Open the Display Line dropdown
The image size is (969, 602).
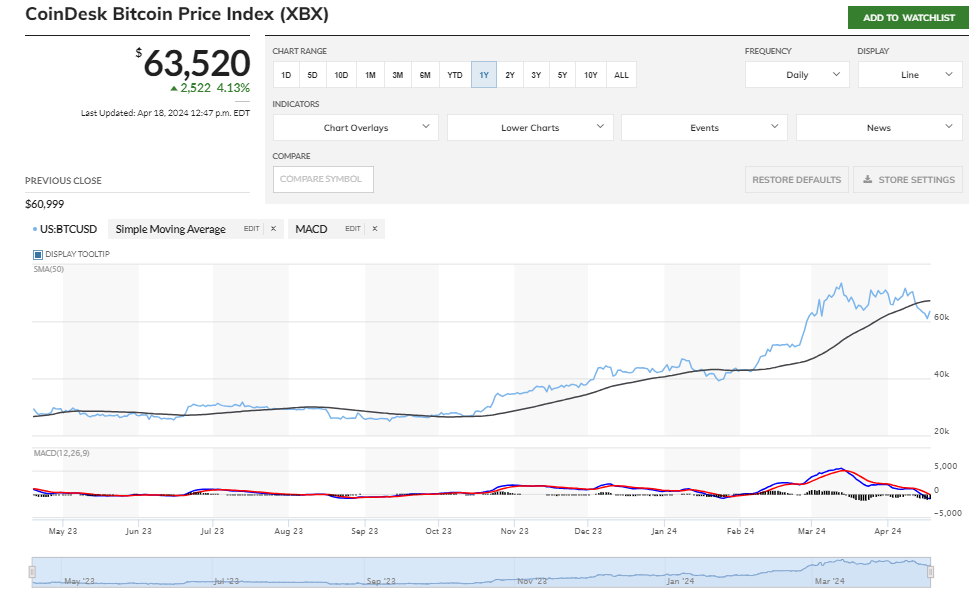click(910, 75)
